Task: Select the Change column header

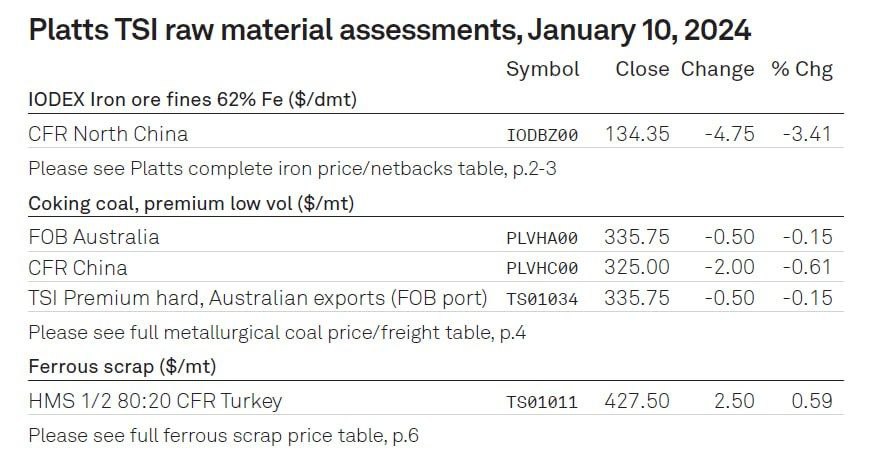Action: tap(718, 70)
